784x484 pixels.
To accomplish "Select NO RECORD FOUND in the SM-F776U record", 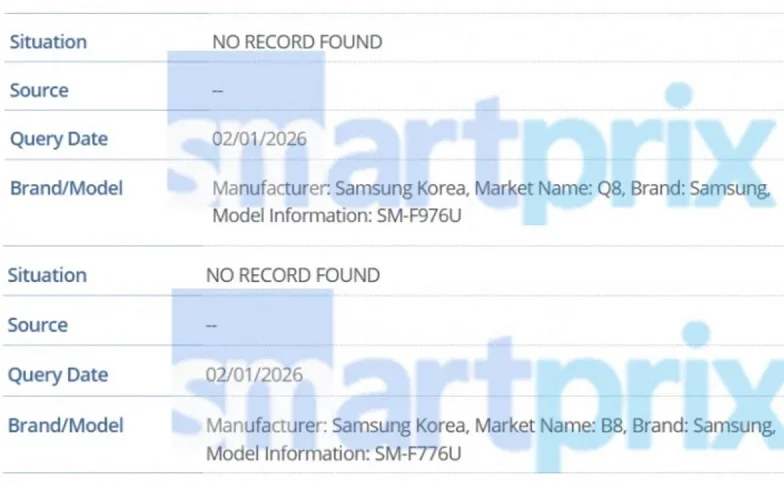I will pyautogui.click(x=292, y=275).
